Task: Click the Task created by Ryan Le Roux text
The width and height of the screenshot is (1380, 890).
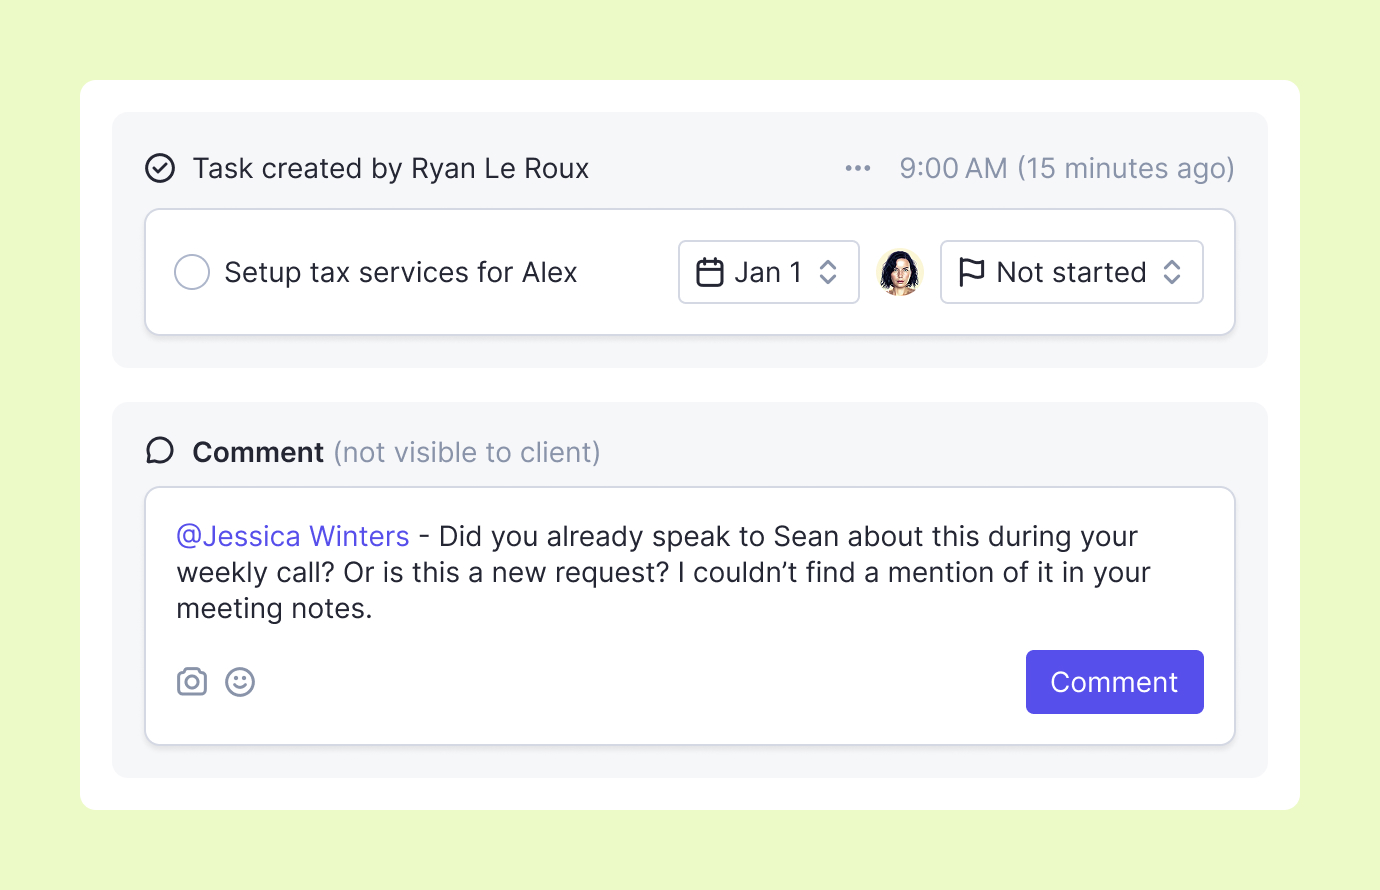Action: [390, 168]
